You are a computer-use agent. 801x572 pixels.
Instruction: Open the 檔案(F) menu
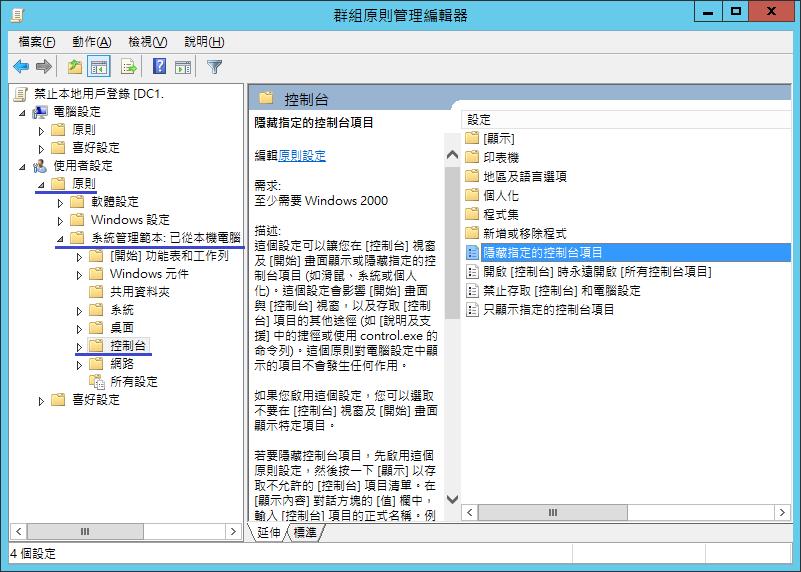click(x=36, y=42)
